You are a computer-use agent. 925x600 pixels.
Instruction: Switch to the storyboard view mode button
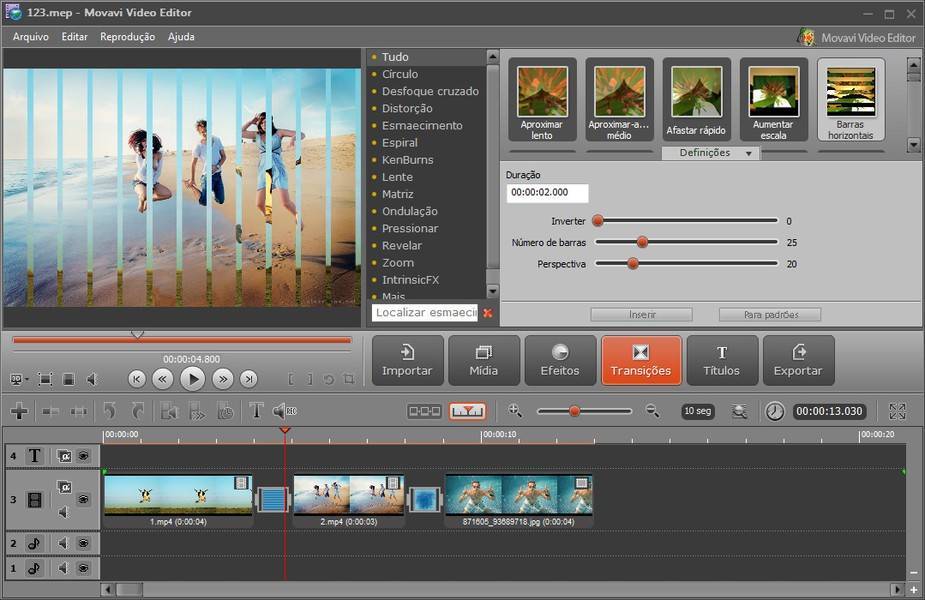[424, 411]
